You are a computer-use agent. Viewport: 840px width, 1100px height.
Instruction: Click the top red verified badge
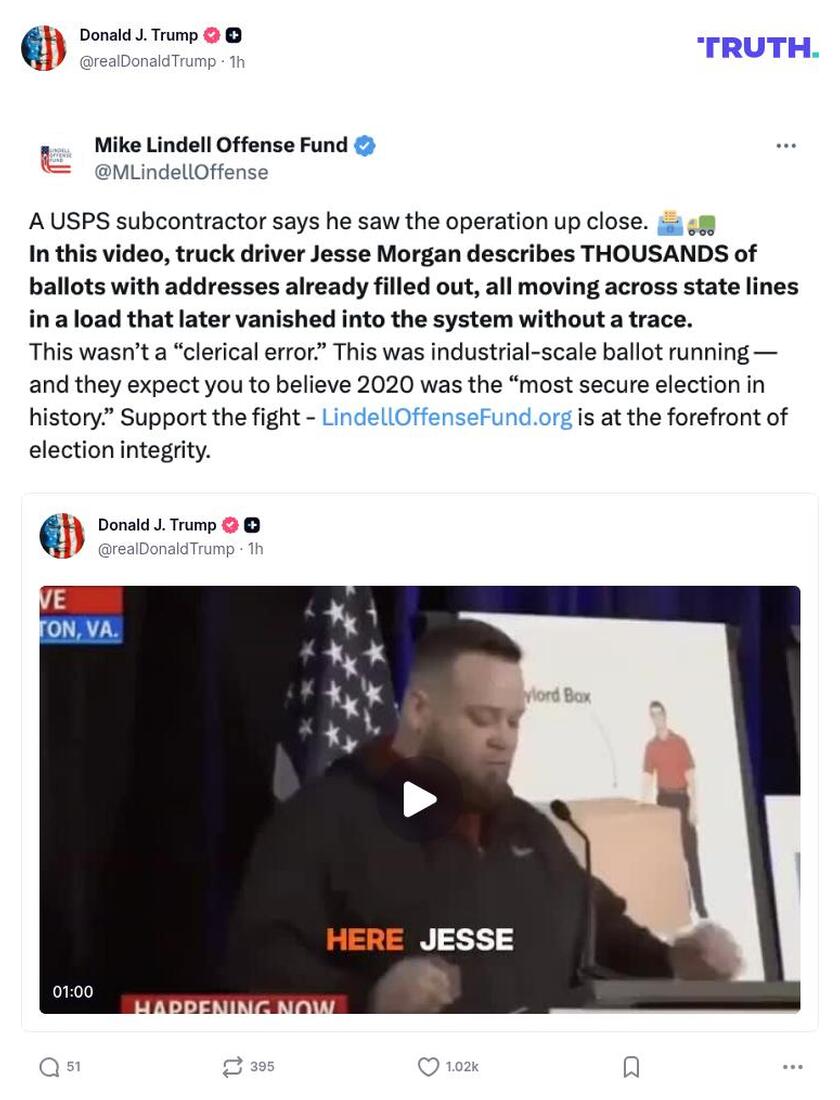(211, 35)
